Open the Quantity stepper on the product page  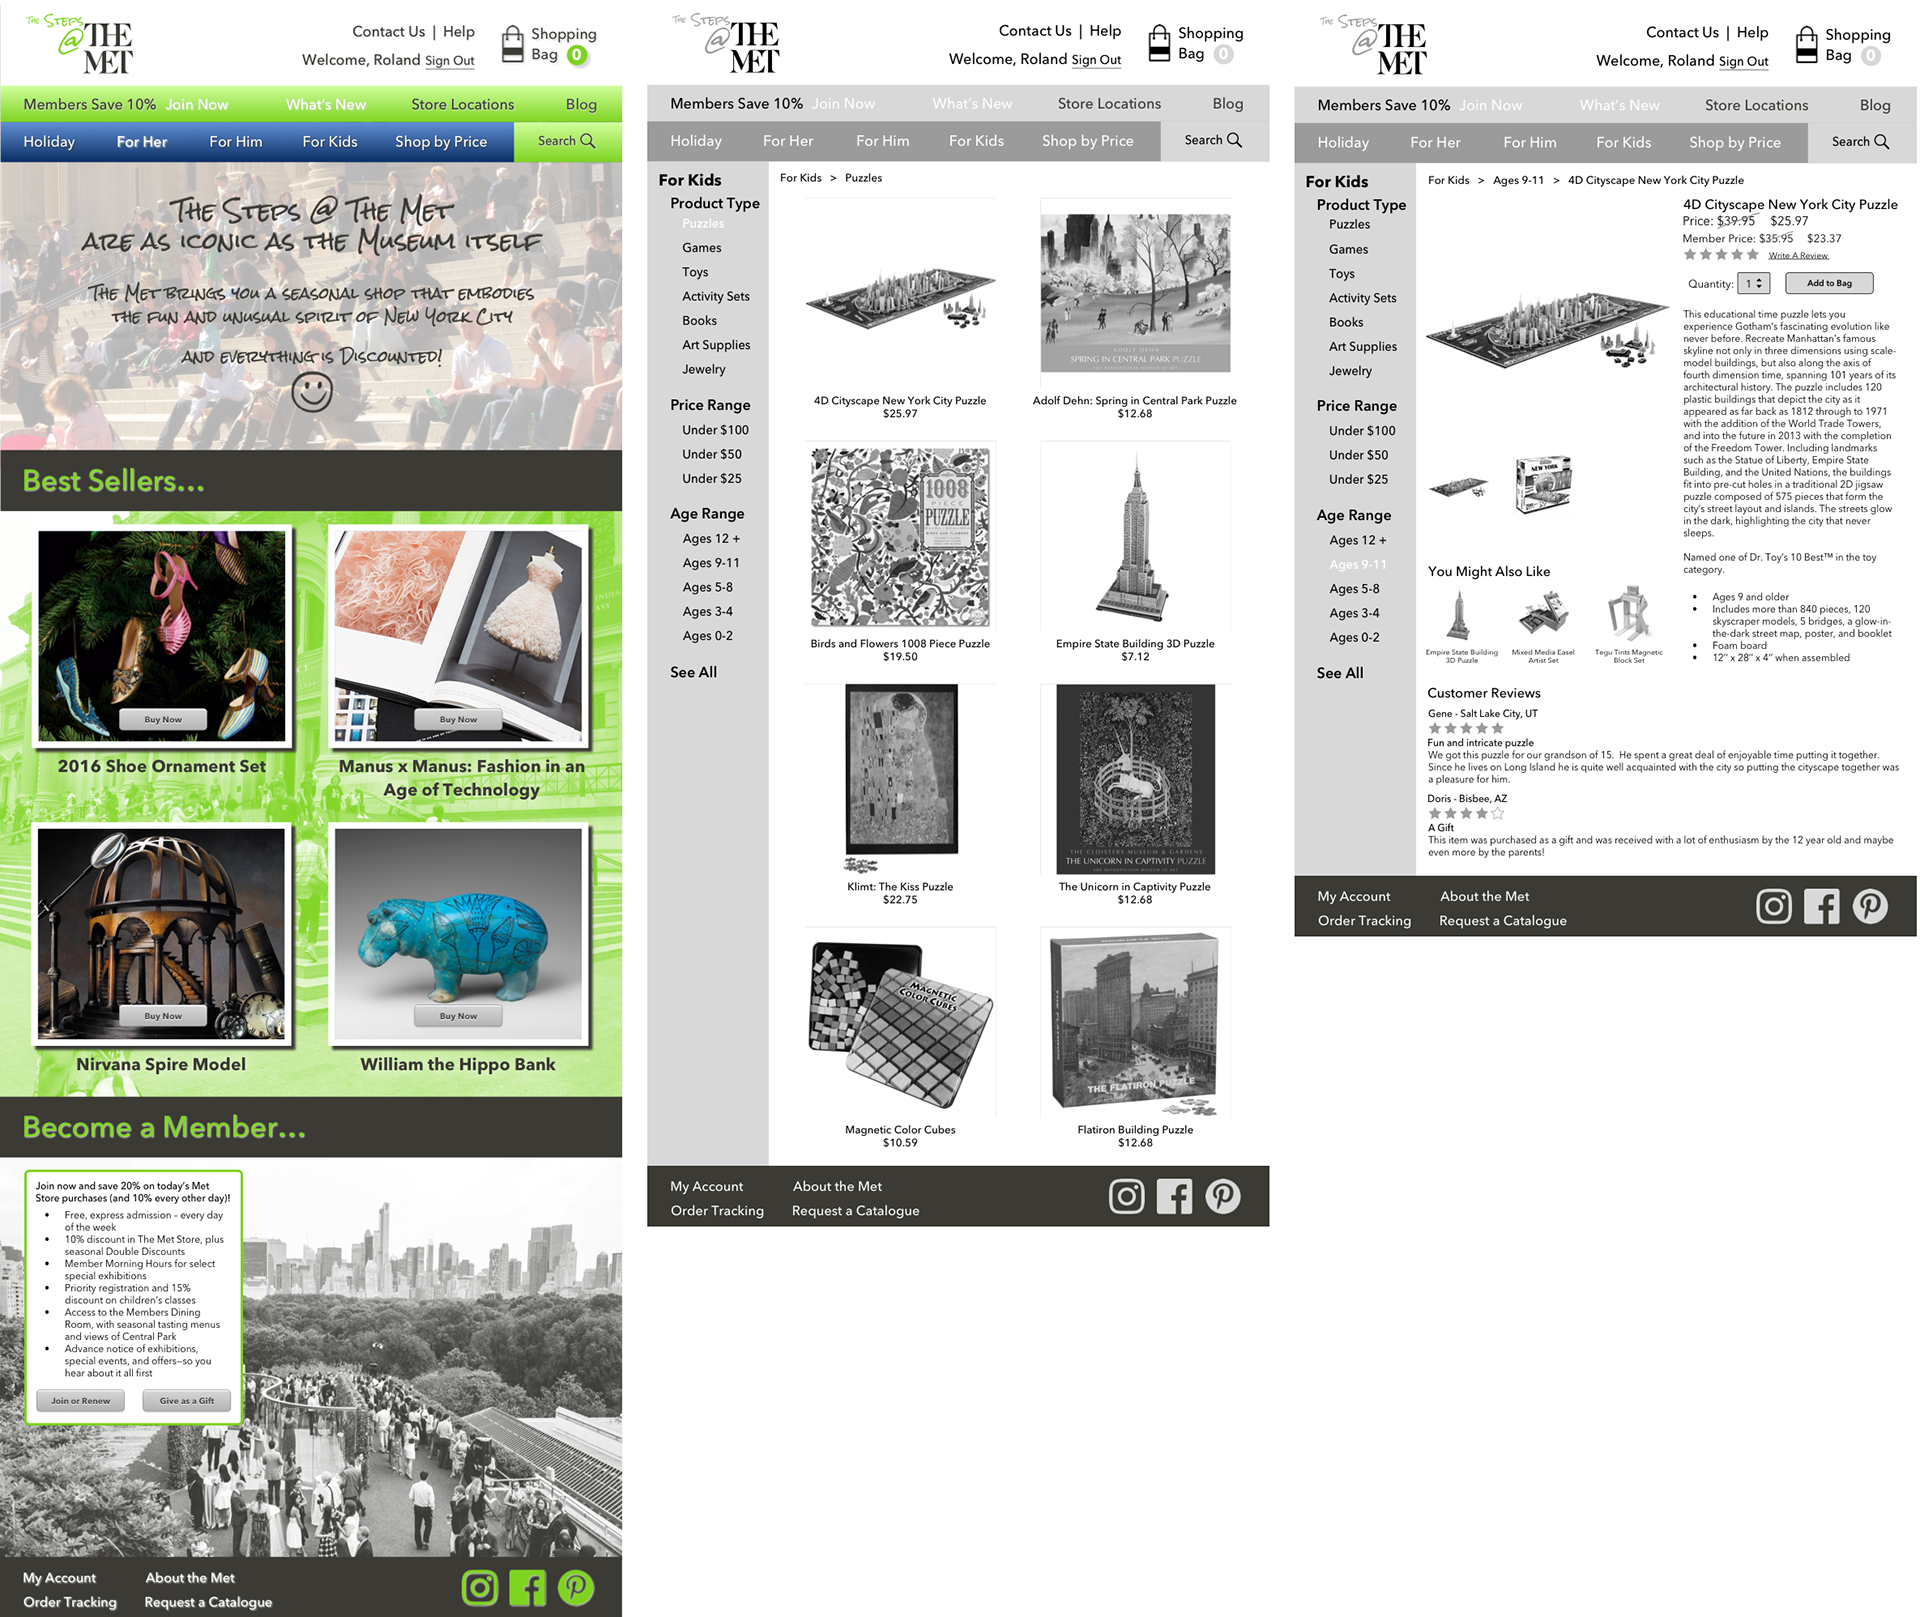coord(1754,284)
